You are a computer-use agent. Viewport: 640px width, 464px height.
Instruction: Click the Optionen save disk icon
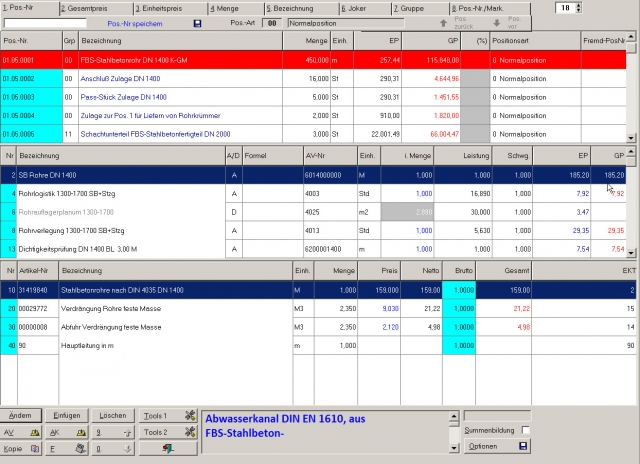(x=523, y=446)
